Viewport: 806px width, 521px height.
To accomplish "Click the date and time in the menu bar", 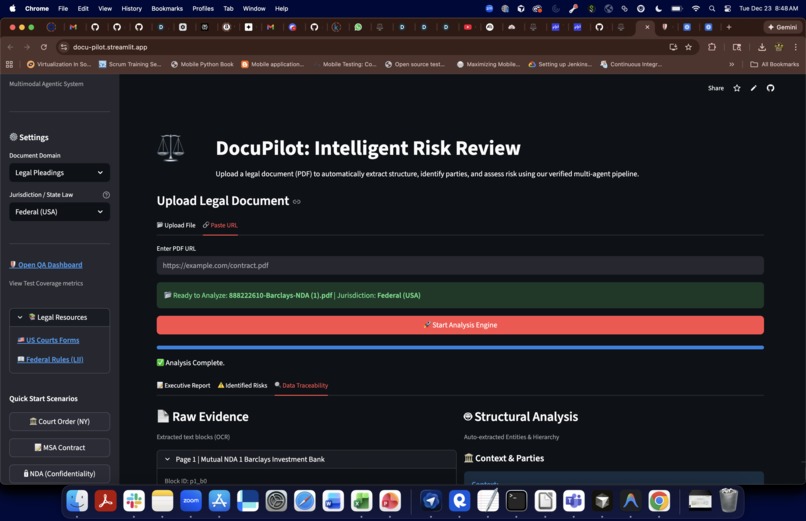I will pyautogui.click(x=768, y=9).
